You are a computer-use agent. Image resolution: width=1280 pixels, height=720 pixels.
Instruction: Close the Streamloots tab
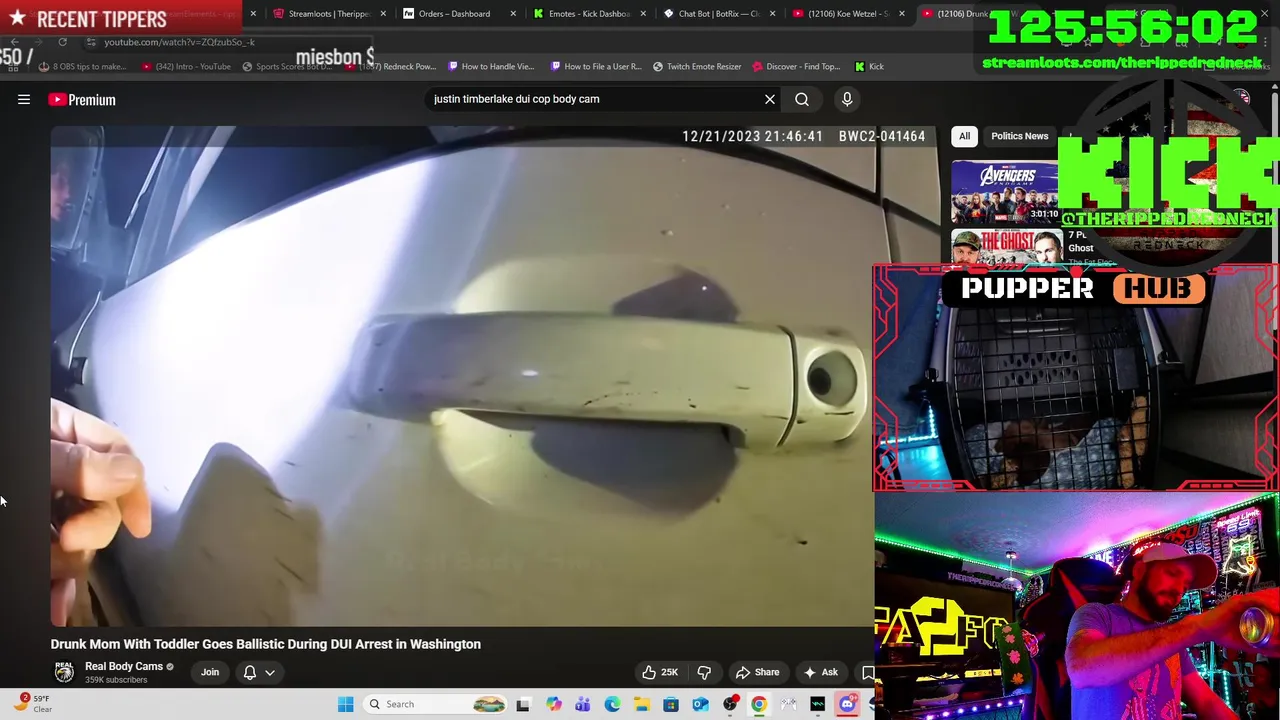pos(383,14)
